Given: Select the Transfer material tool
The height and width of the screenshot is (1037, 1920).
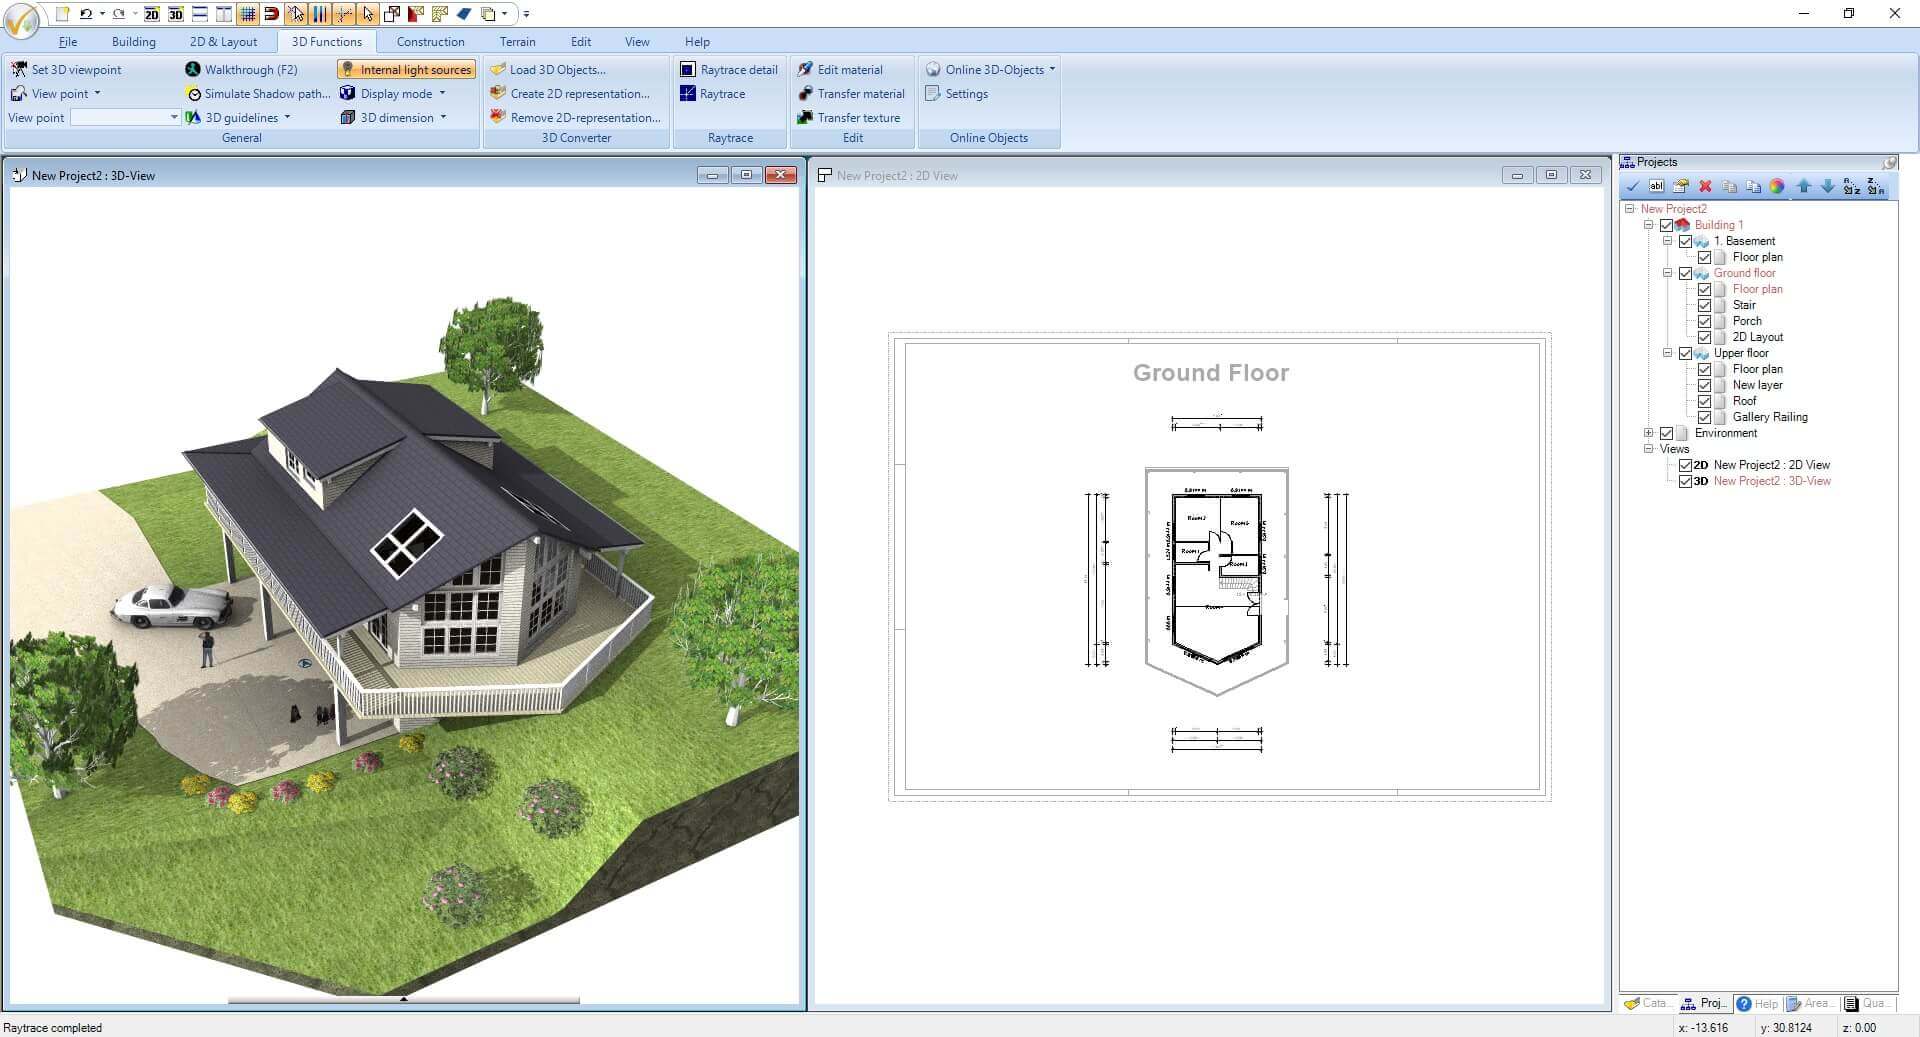Looking at the screenshot, I should [859, 93].
